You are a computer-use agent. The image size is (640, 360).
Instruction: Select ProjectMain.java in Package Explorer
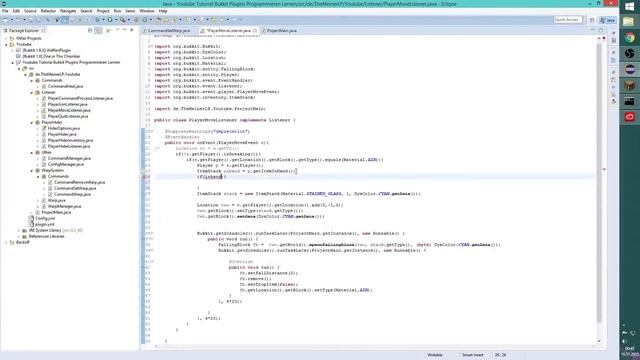[x=56, y=213]
